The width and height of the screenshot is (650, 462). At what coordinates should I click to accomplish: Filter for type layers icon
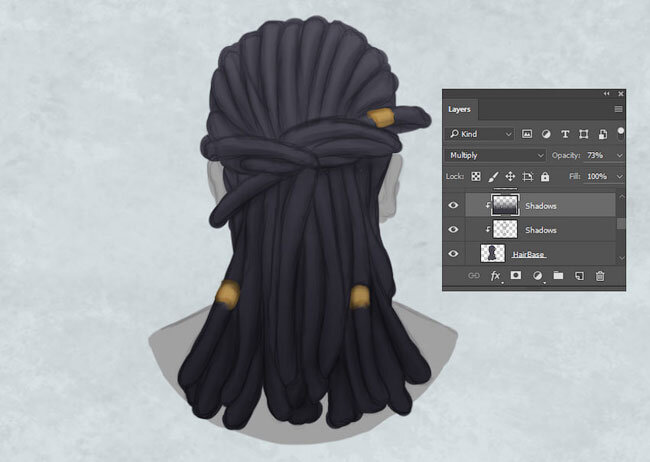point(565,134)
